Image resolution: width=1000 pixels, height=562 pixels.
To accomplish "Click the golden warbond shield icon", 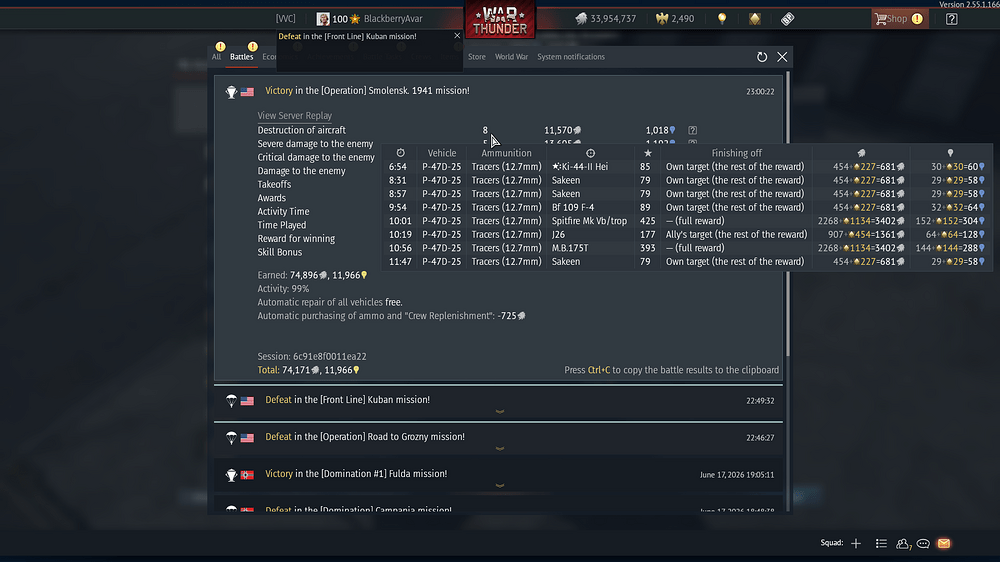I will [754, 18].
